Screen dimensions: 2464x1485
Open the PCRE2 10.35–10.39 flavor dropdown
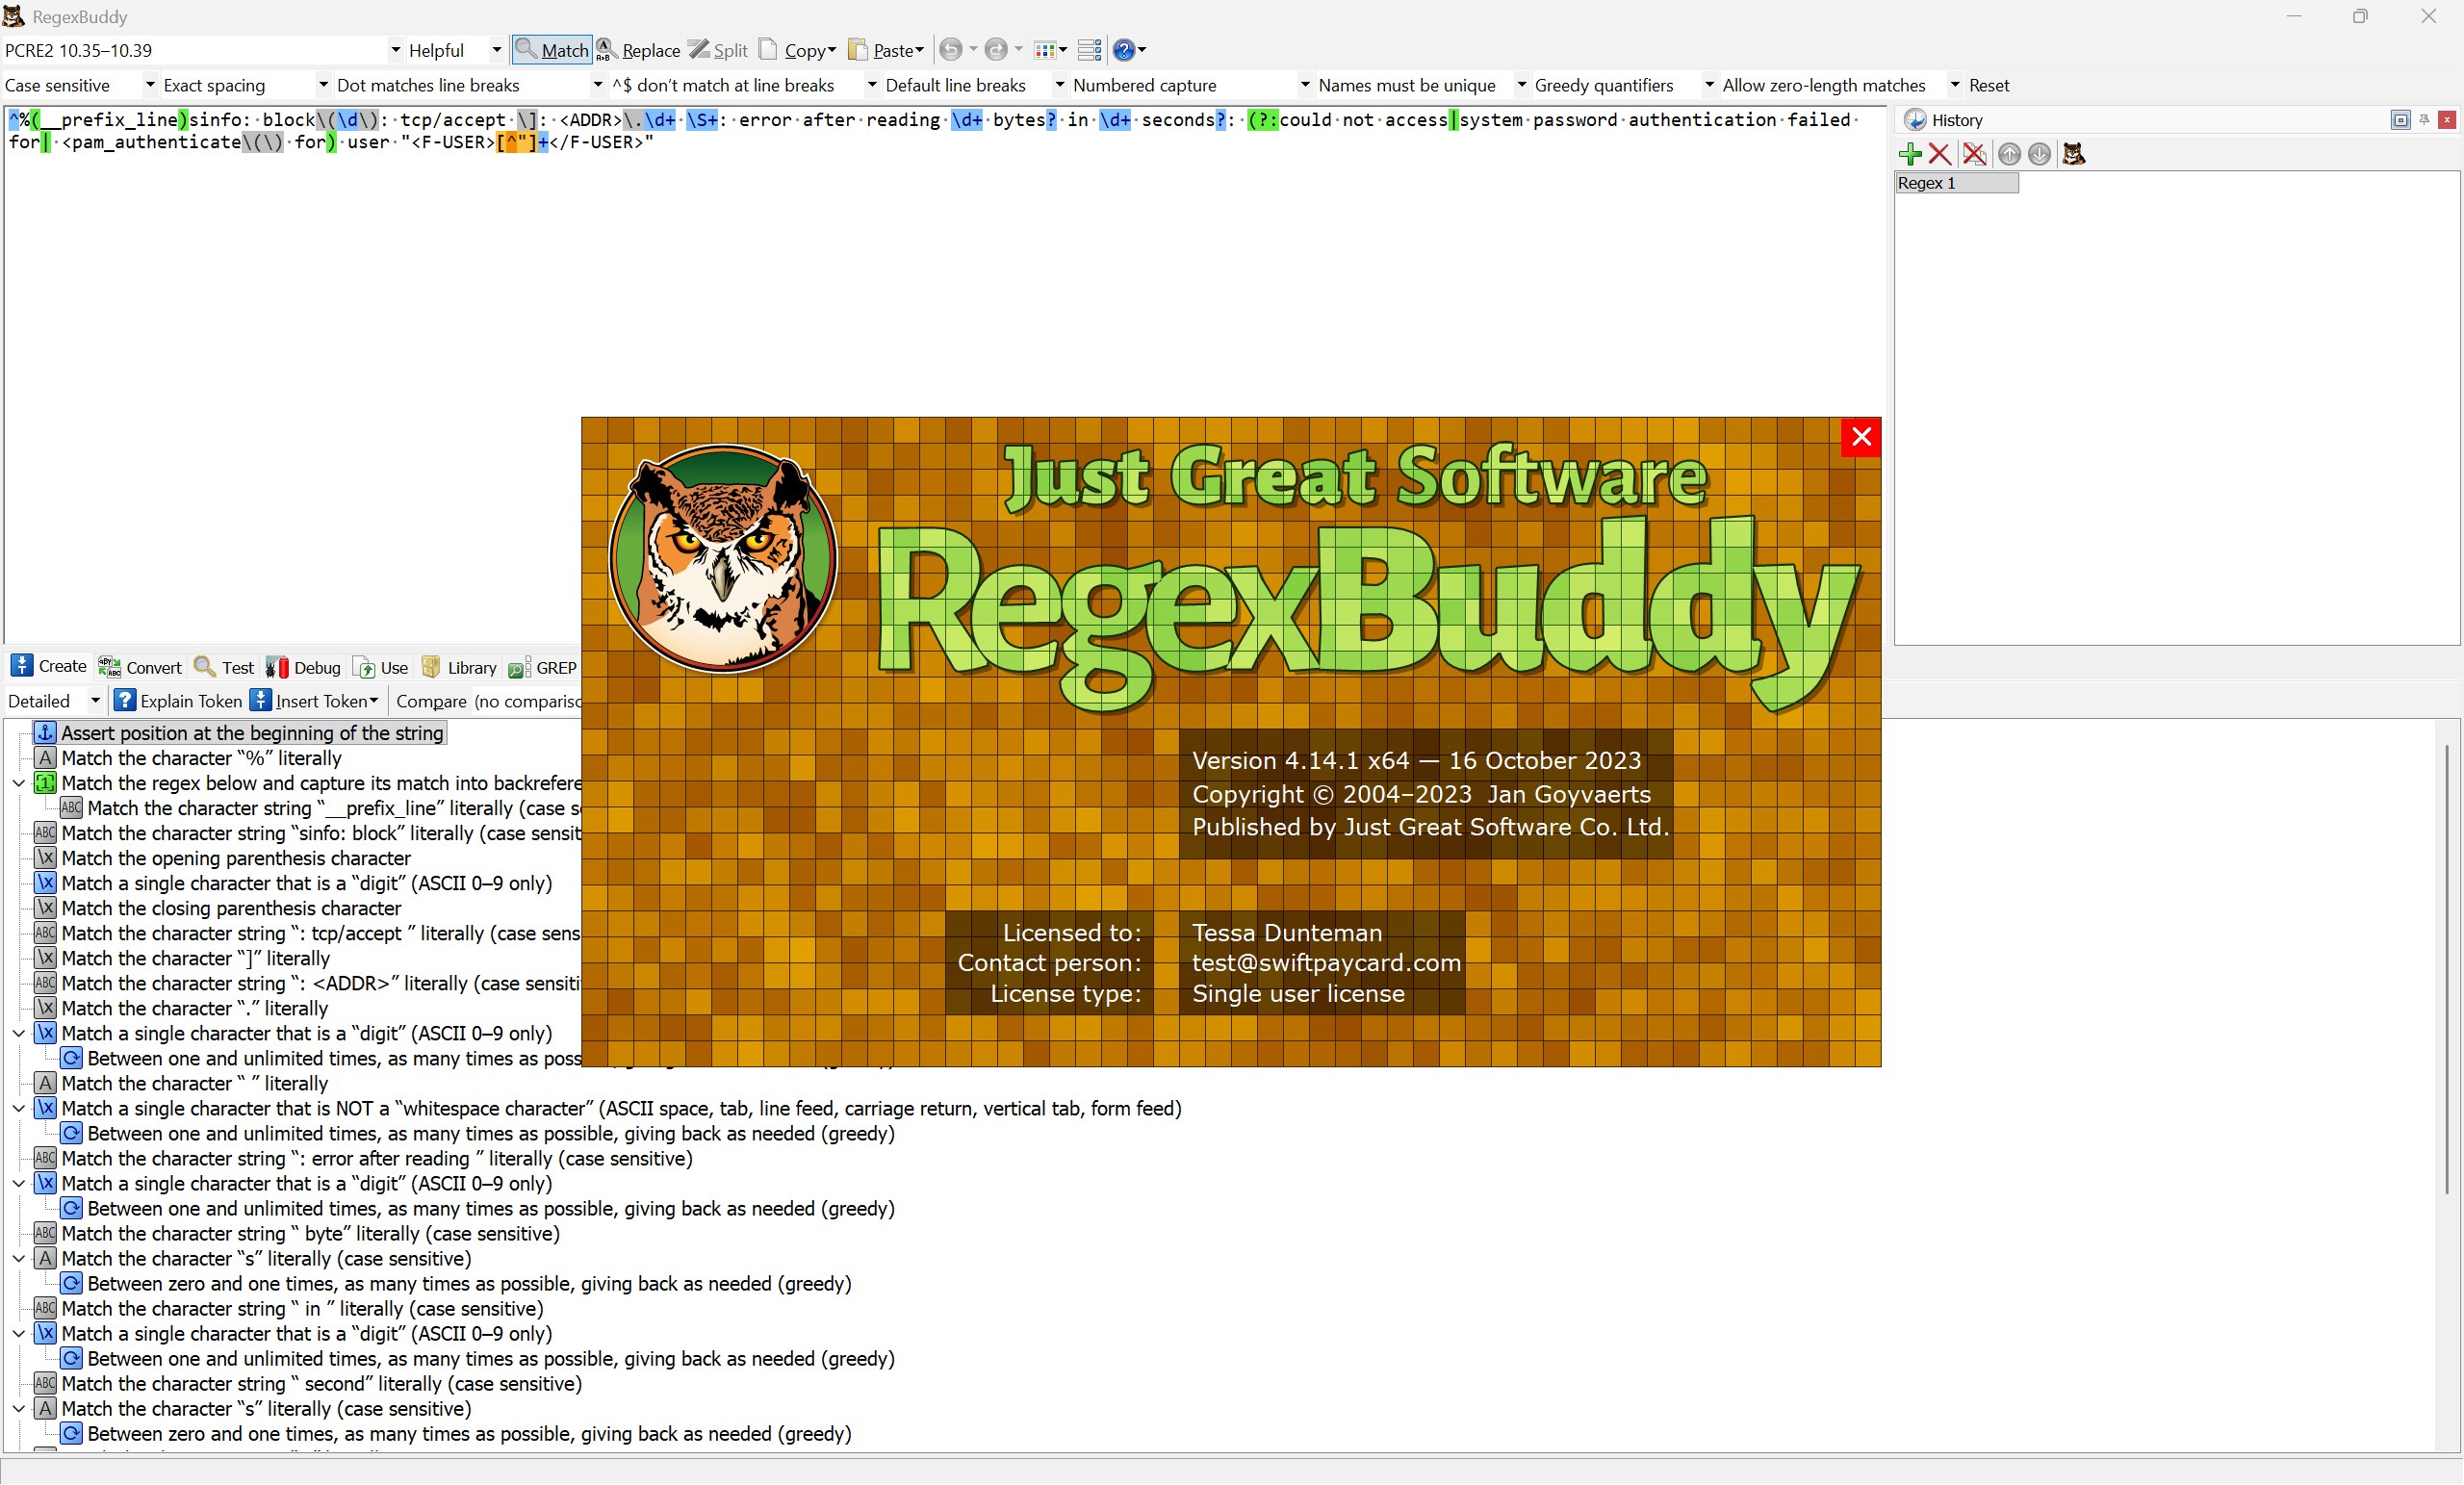[396, 50]
